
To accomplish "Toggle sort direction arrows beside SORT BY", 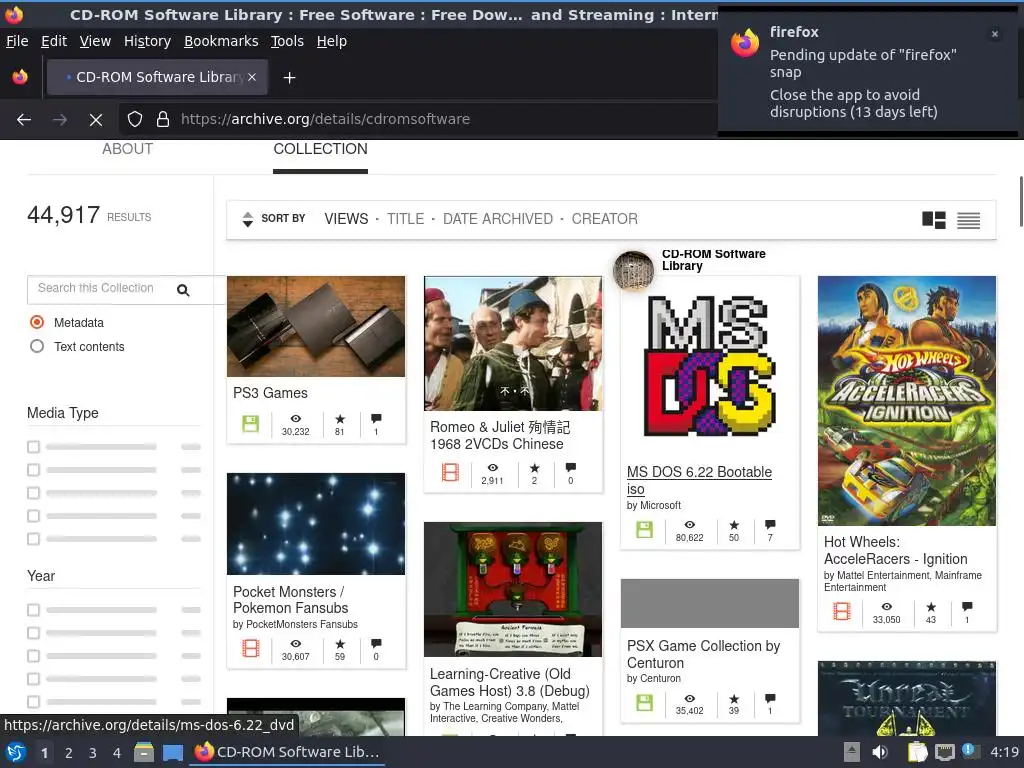I will pyautogui.click(x=248, y=219).
